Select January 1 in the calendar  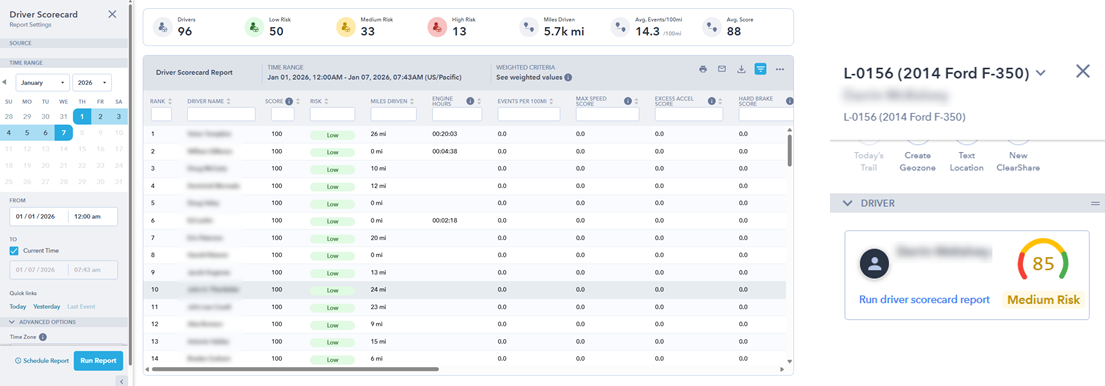pyautogui.click(x=82, y=116)
